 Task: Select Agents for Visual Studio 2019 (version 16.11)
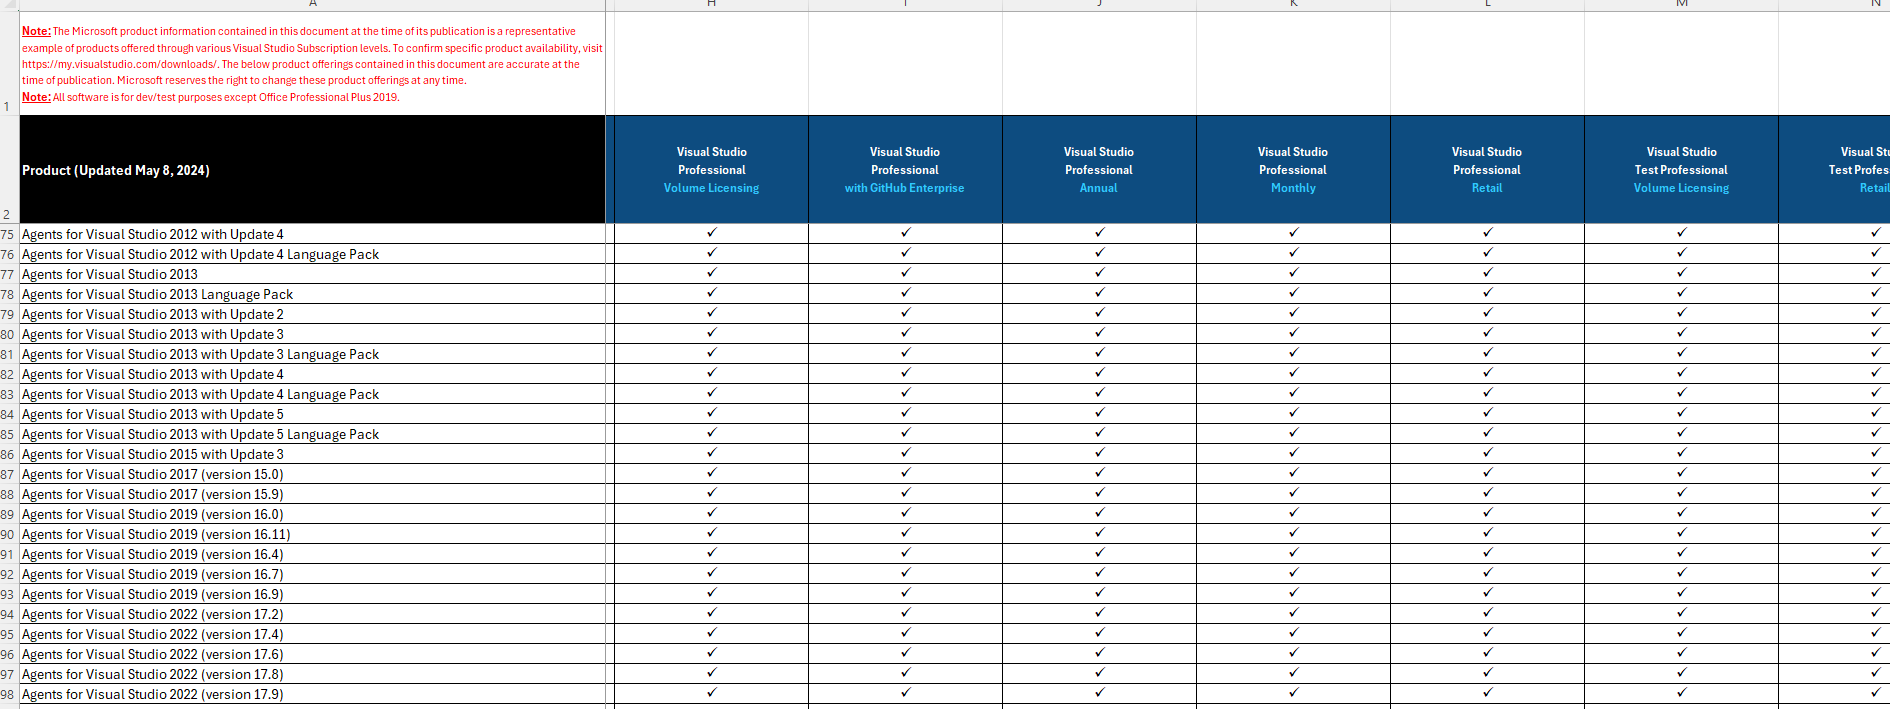[312, 534]
